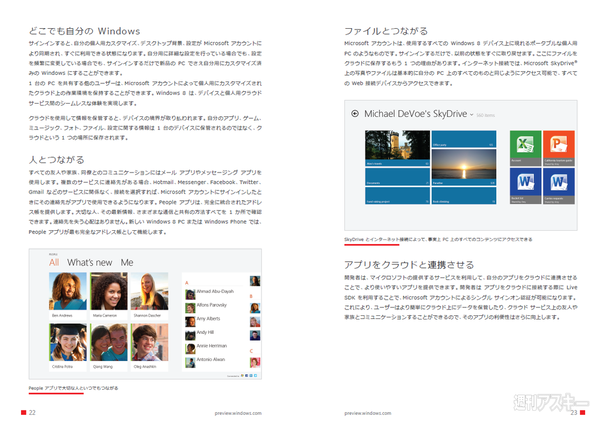
Task: Click the SkyDrive caption under the screenshot
Action: [x=438, y=240]
